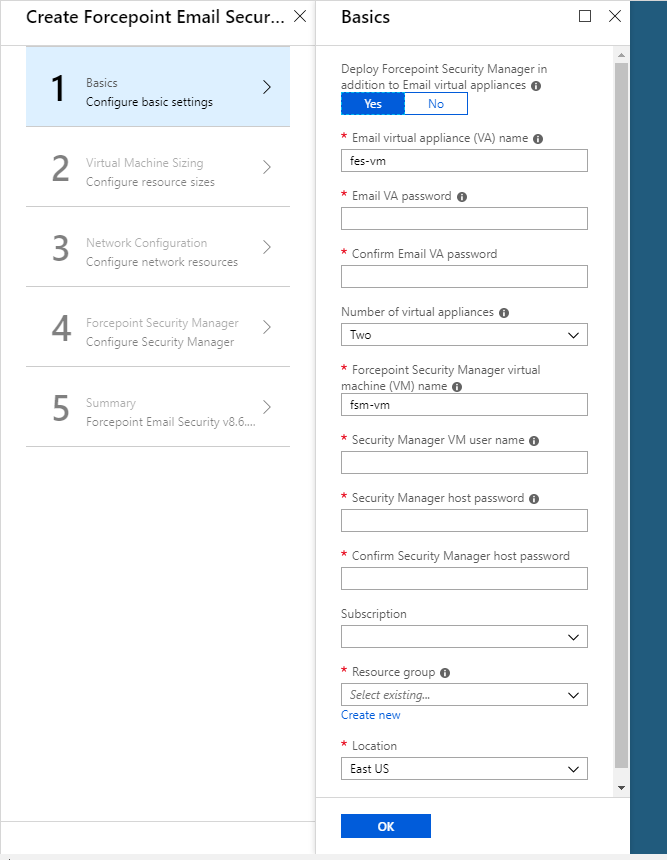Select Yes to deploy Security Manager
The height and width of the screenshot is (860, 667).
click(x=373, y=104)
